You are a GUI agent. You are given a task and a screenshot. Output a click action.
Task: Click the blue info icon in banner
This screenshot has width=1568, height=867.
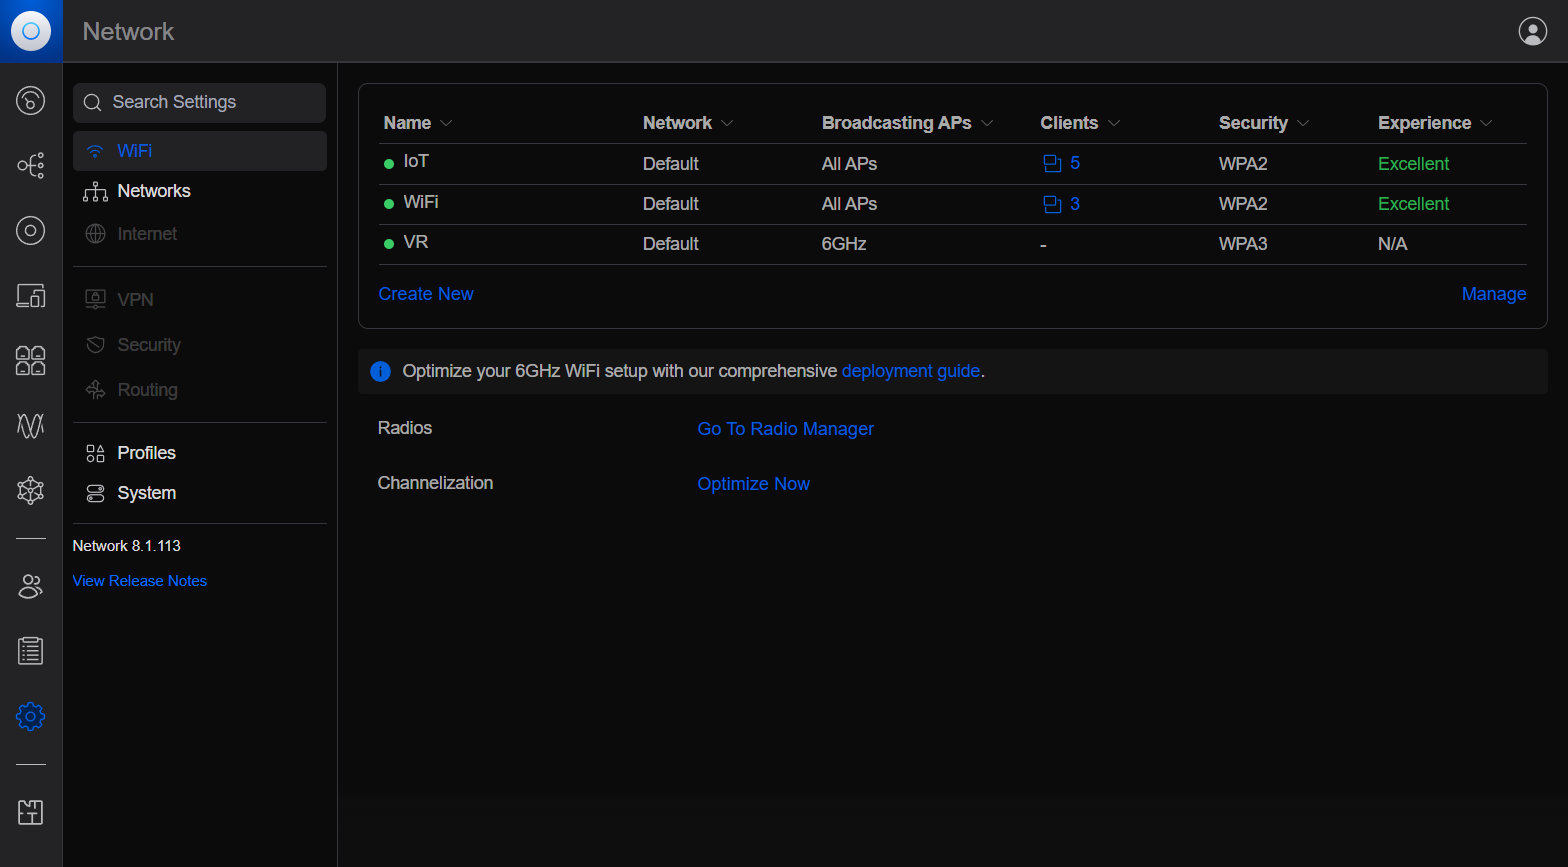[380, 371]
